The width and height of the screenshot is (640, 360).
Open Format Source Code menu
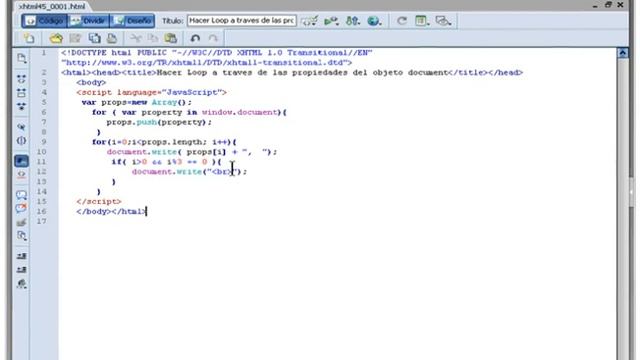click(x=22, y=284)
